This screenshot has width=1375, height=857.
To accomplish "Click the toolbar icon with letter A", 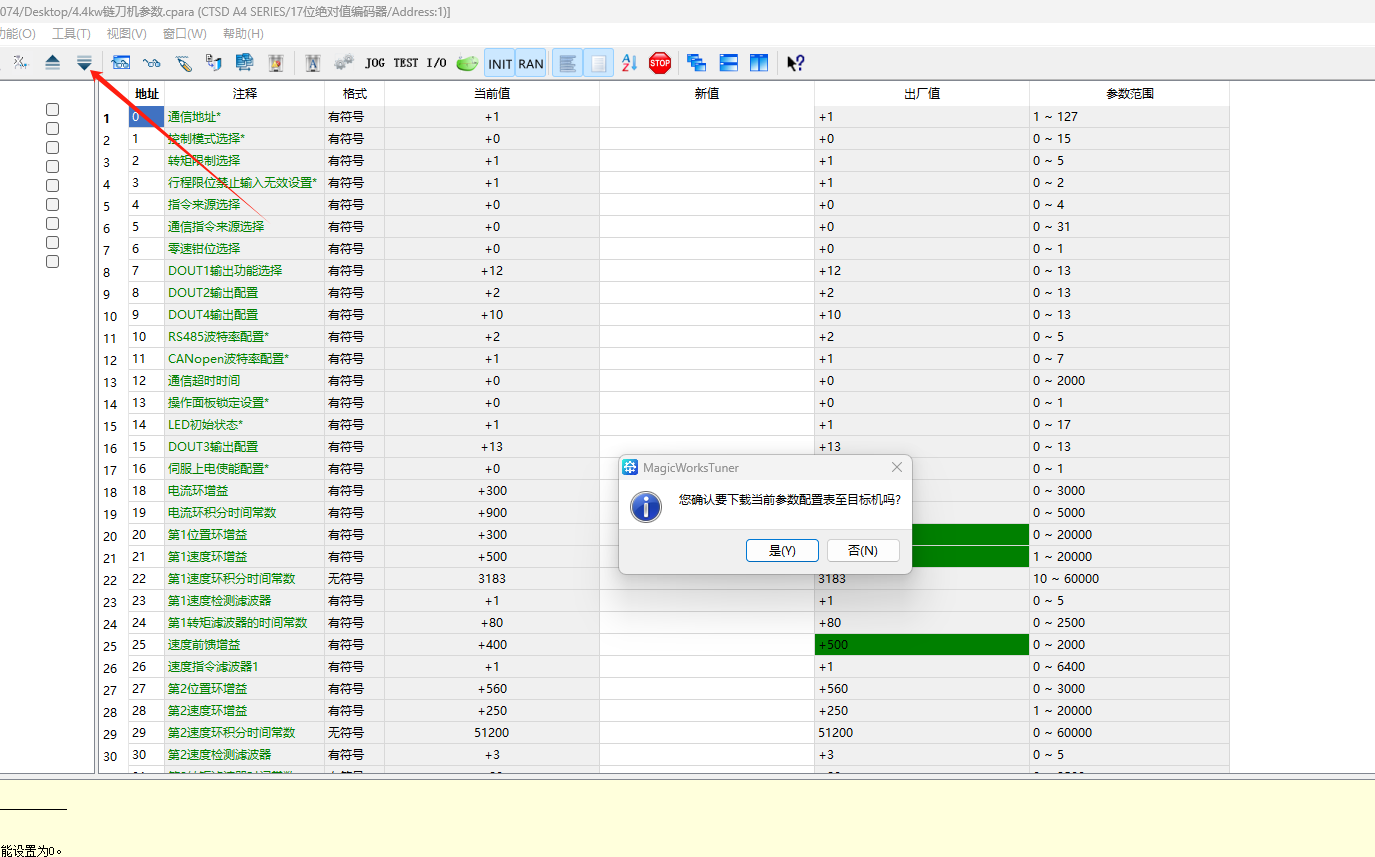I will (312, 63).
